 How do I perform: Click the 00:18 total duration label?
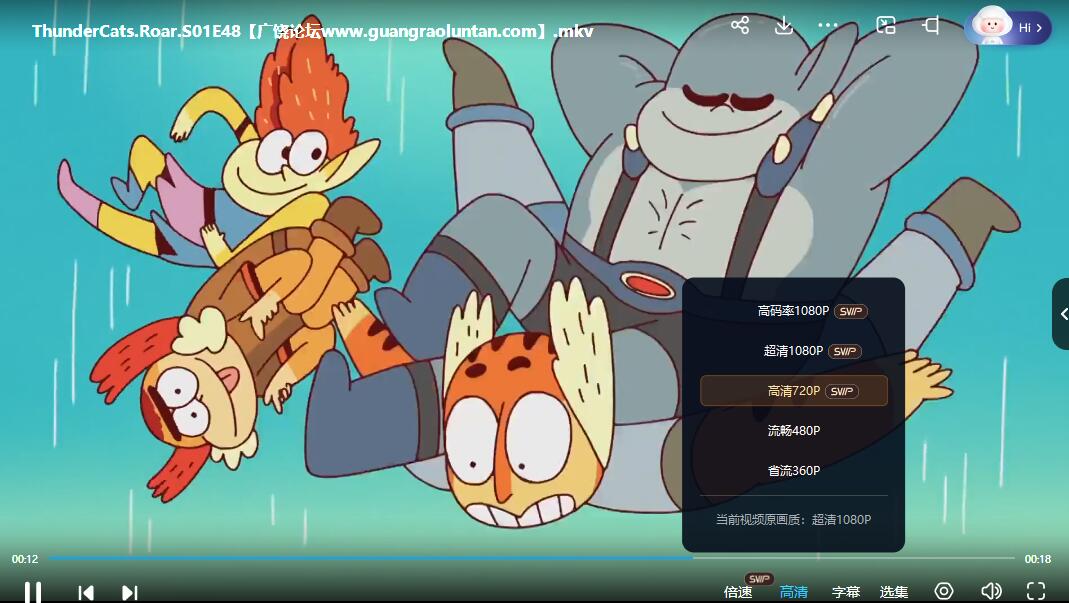pyautogui.click(x=1038, y=559)
